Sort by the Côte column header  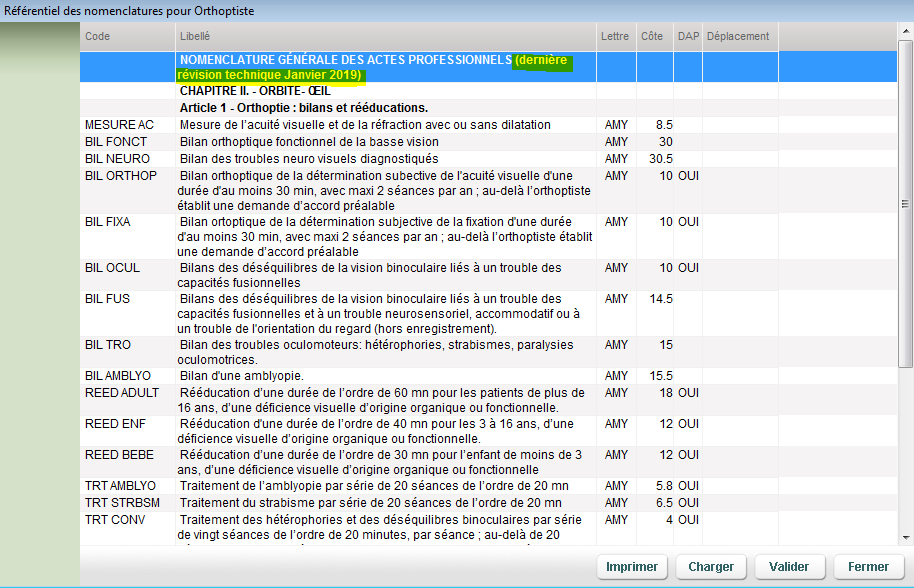(x=652, y=36)
